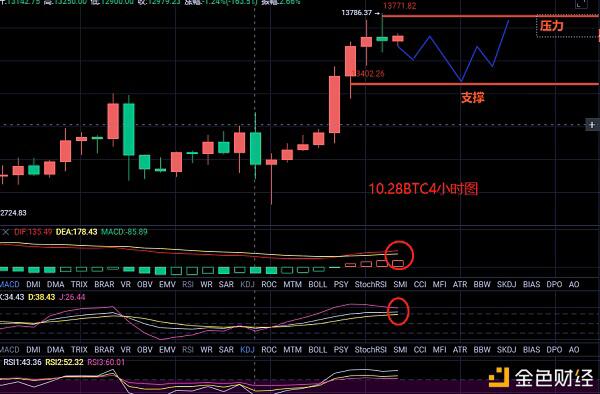This screenshot has height=394, width=600.
Task: Click the plus icon on the crosshair price axis
Action: pos(592,125)
